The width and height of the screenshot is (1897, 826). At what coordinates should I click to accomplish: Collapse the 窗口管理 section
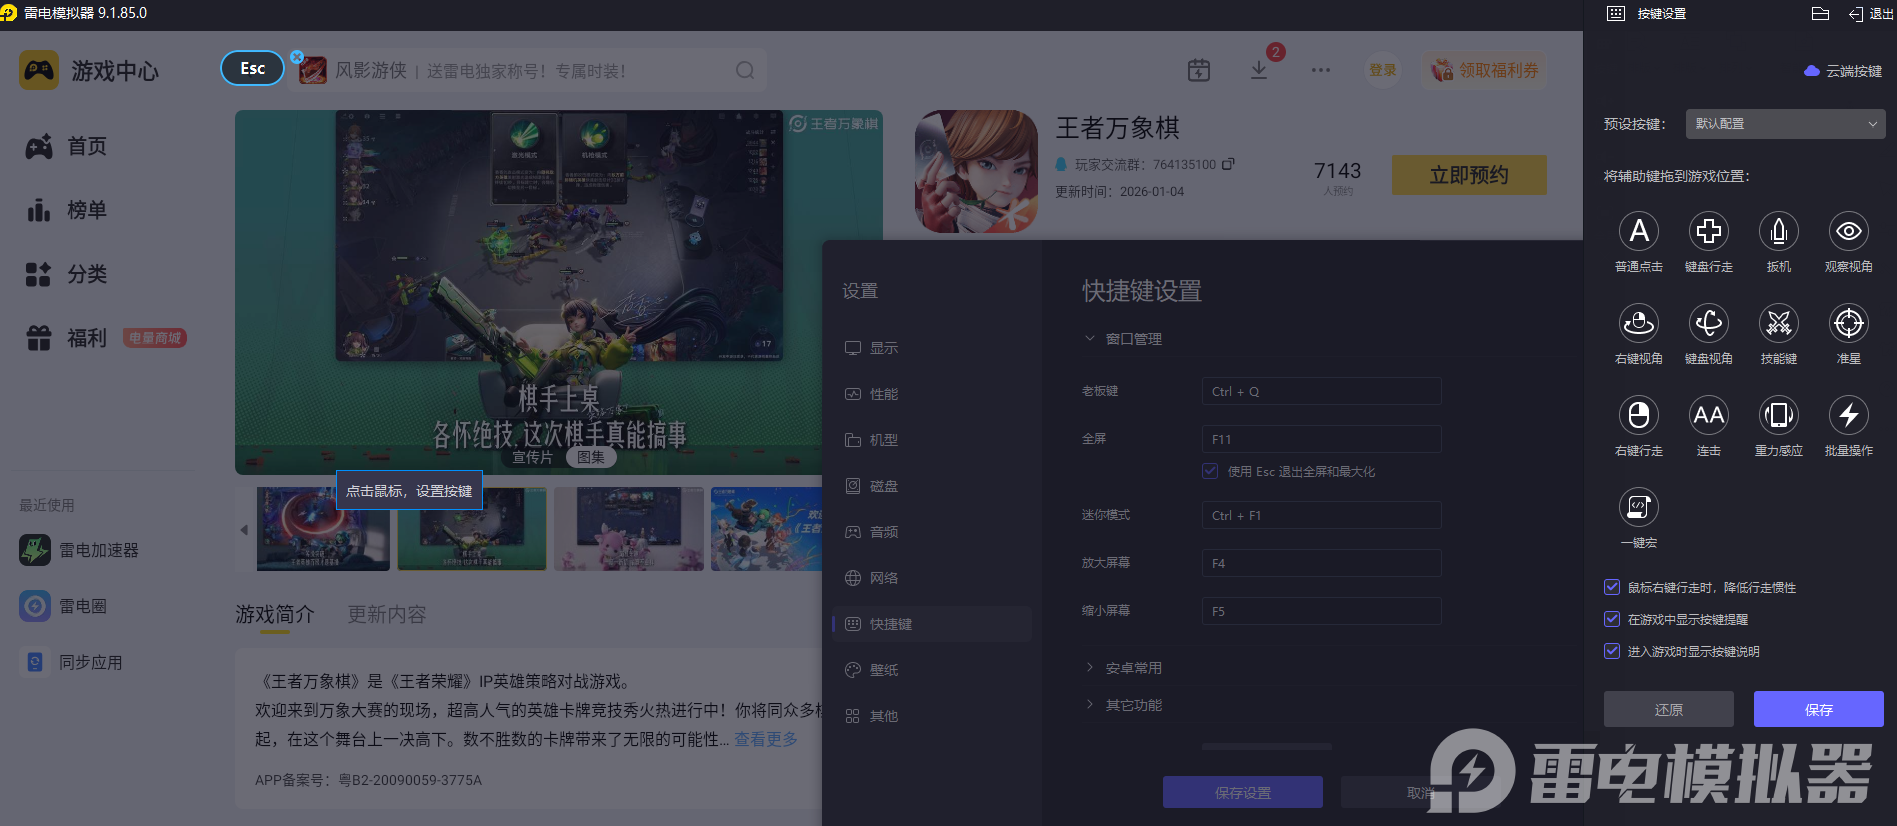1090,339
